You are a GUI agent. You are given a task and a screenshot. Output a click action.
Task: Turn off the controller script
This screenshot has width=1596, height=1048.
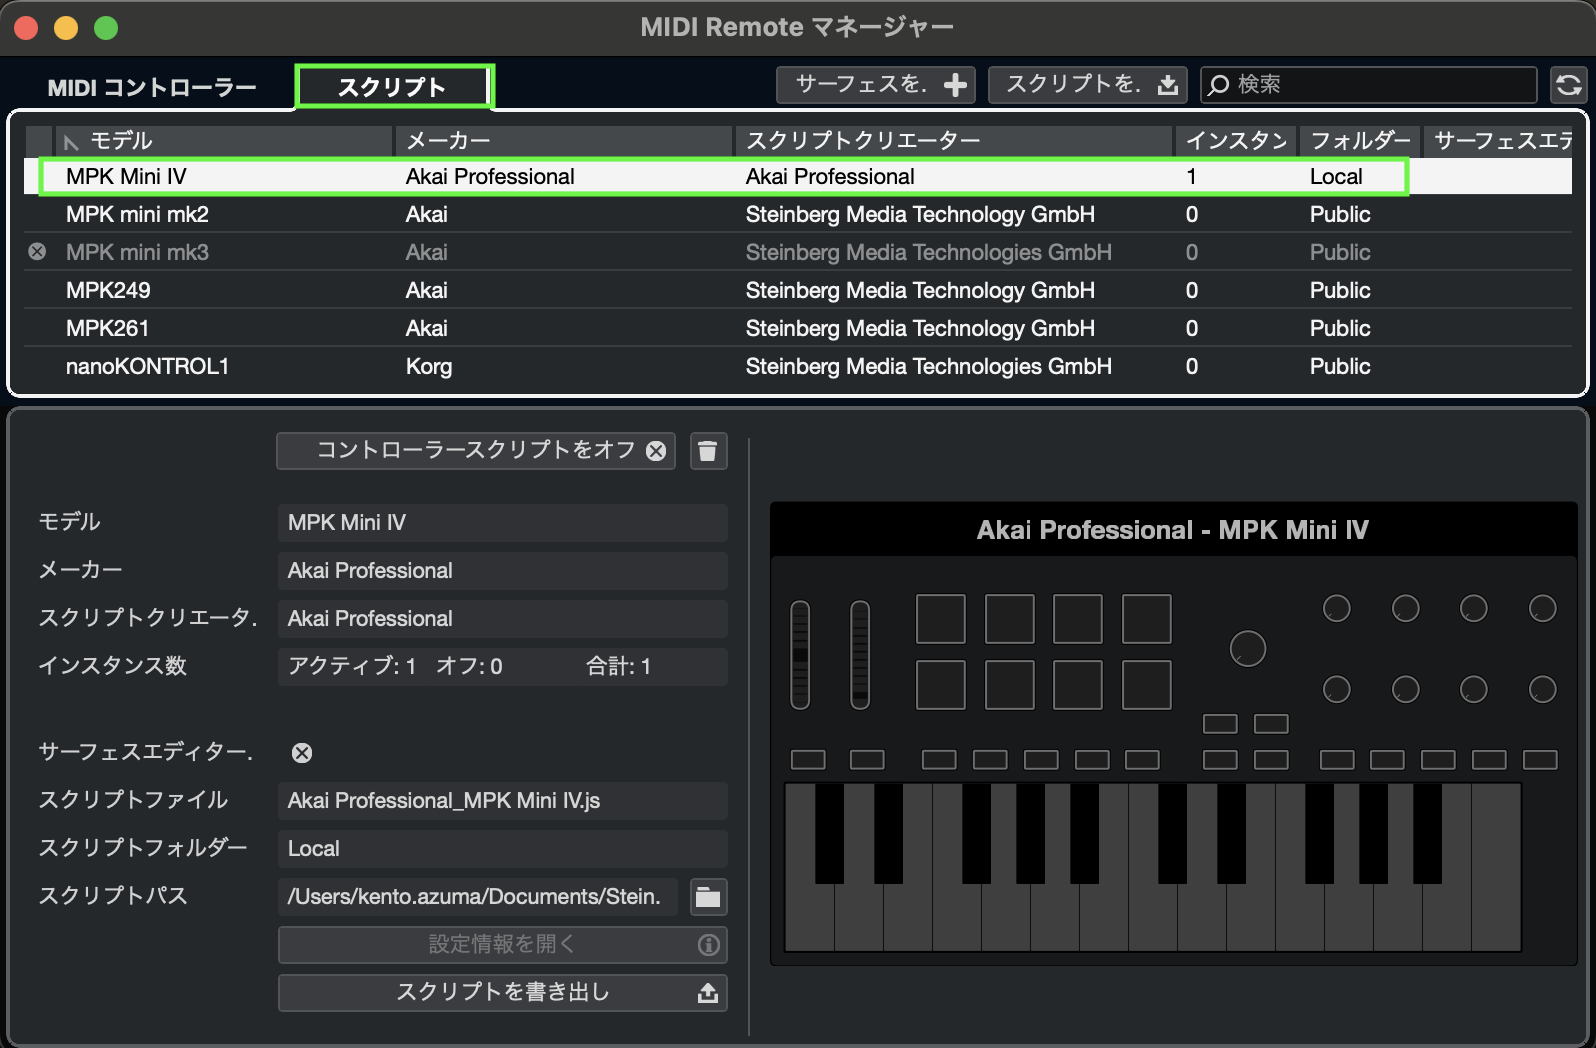tap(476, 451)
